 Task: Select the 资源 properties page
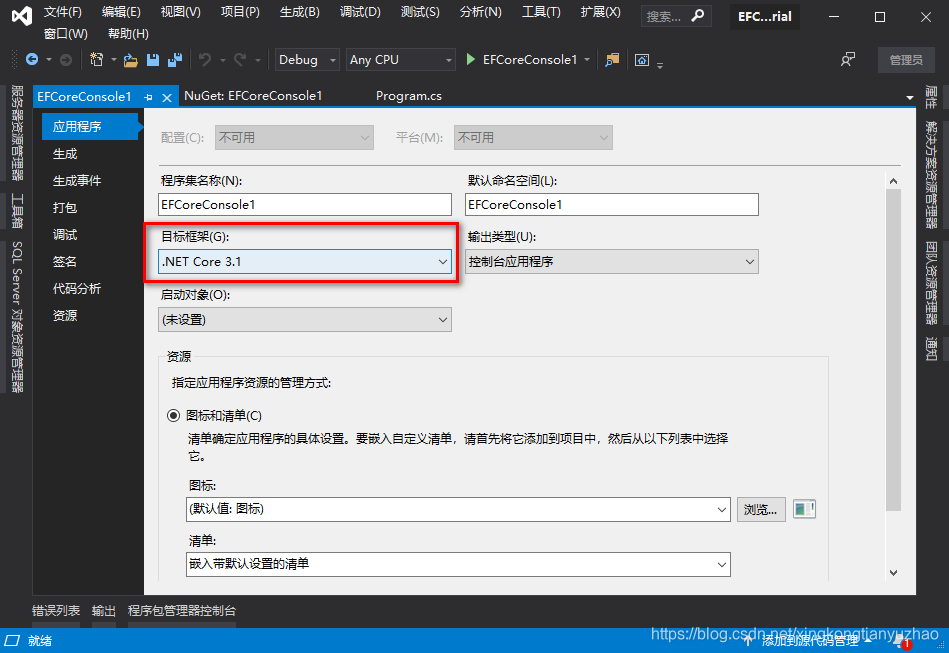[65, 315]
